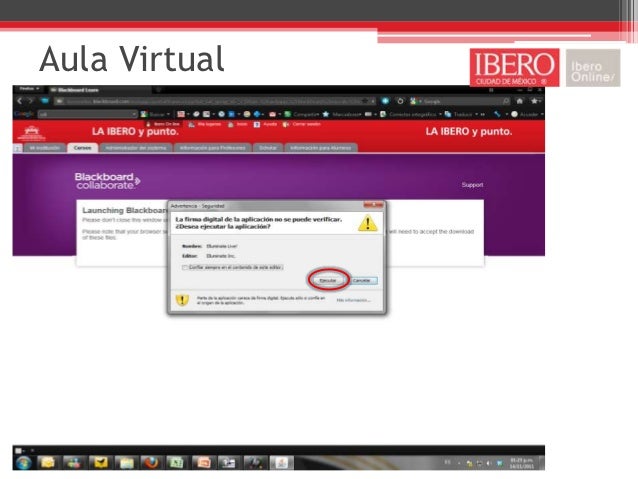
Task: Switch to Mi institución tab
Action: 45,148
